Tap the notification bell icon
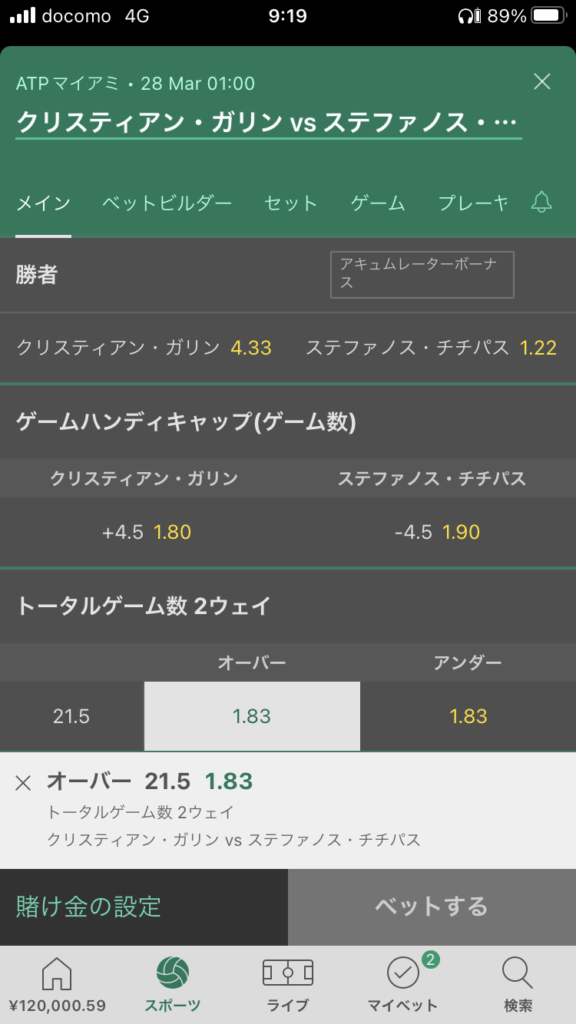The image size is (576, 1024). click(541, 202)
